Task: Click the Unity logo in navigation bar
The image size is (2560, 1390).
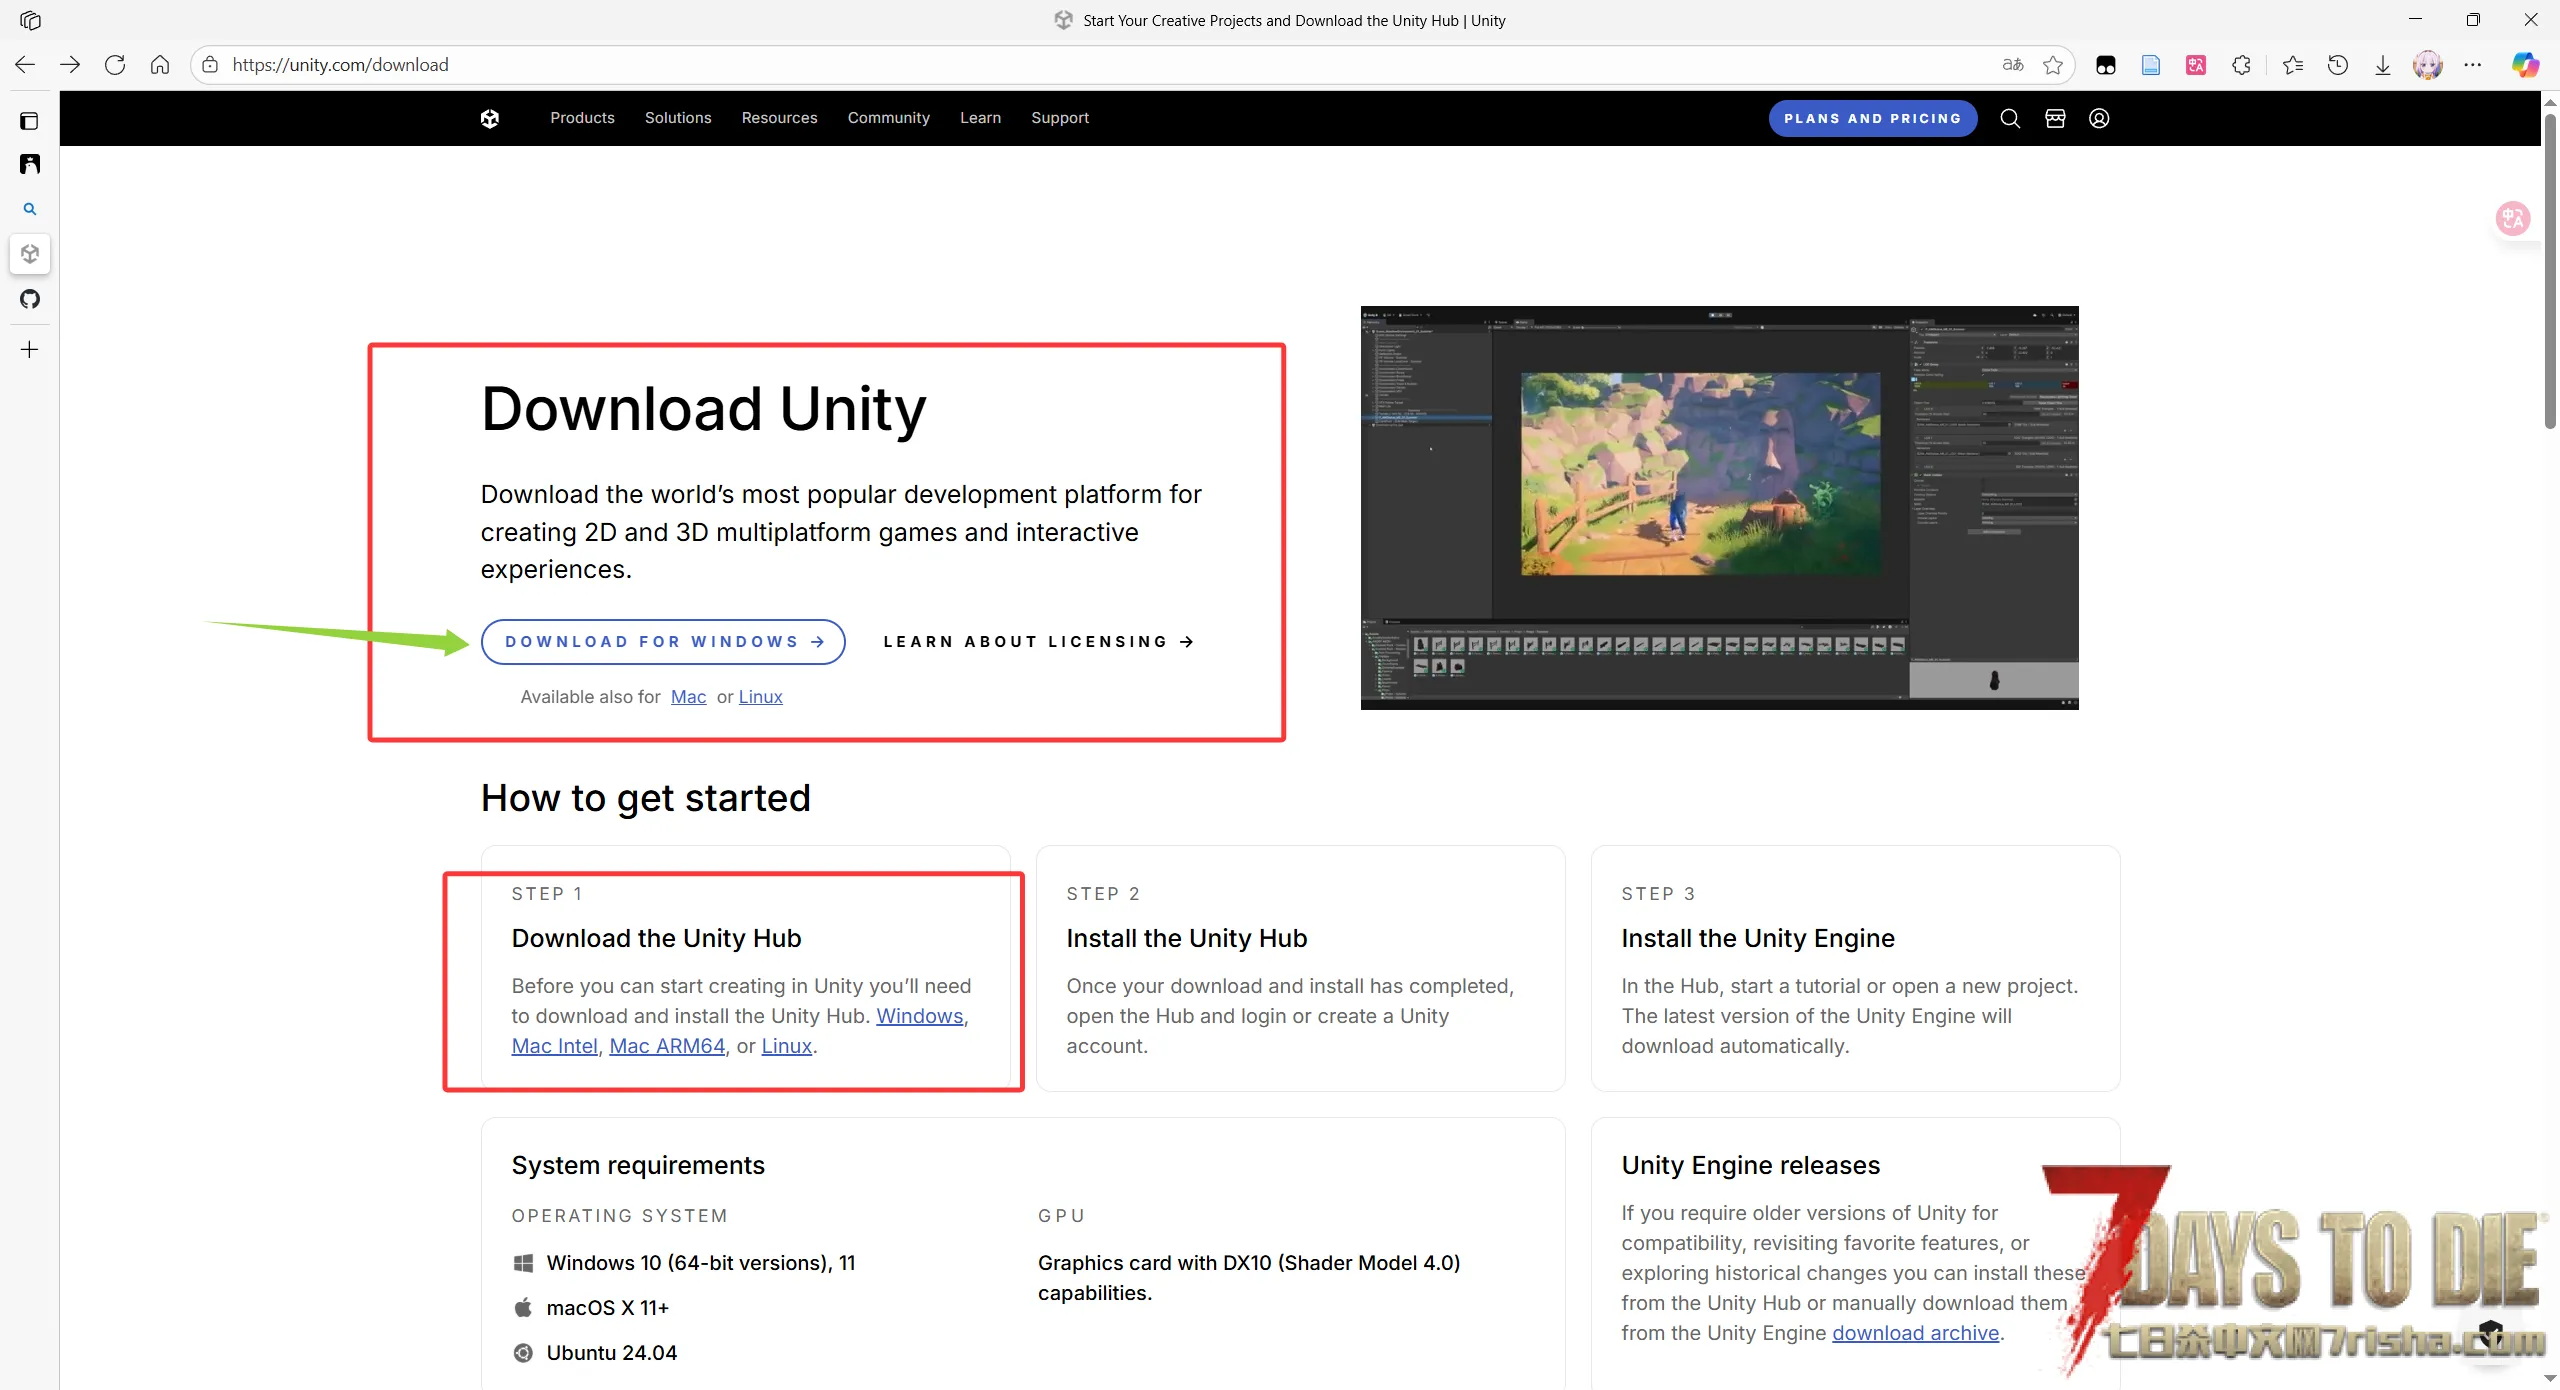Action: [489, 118]
